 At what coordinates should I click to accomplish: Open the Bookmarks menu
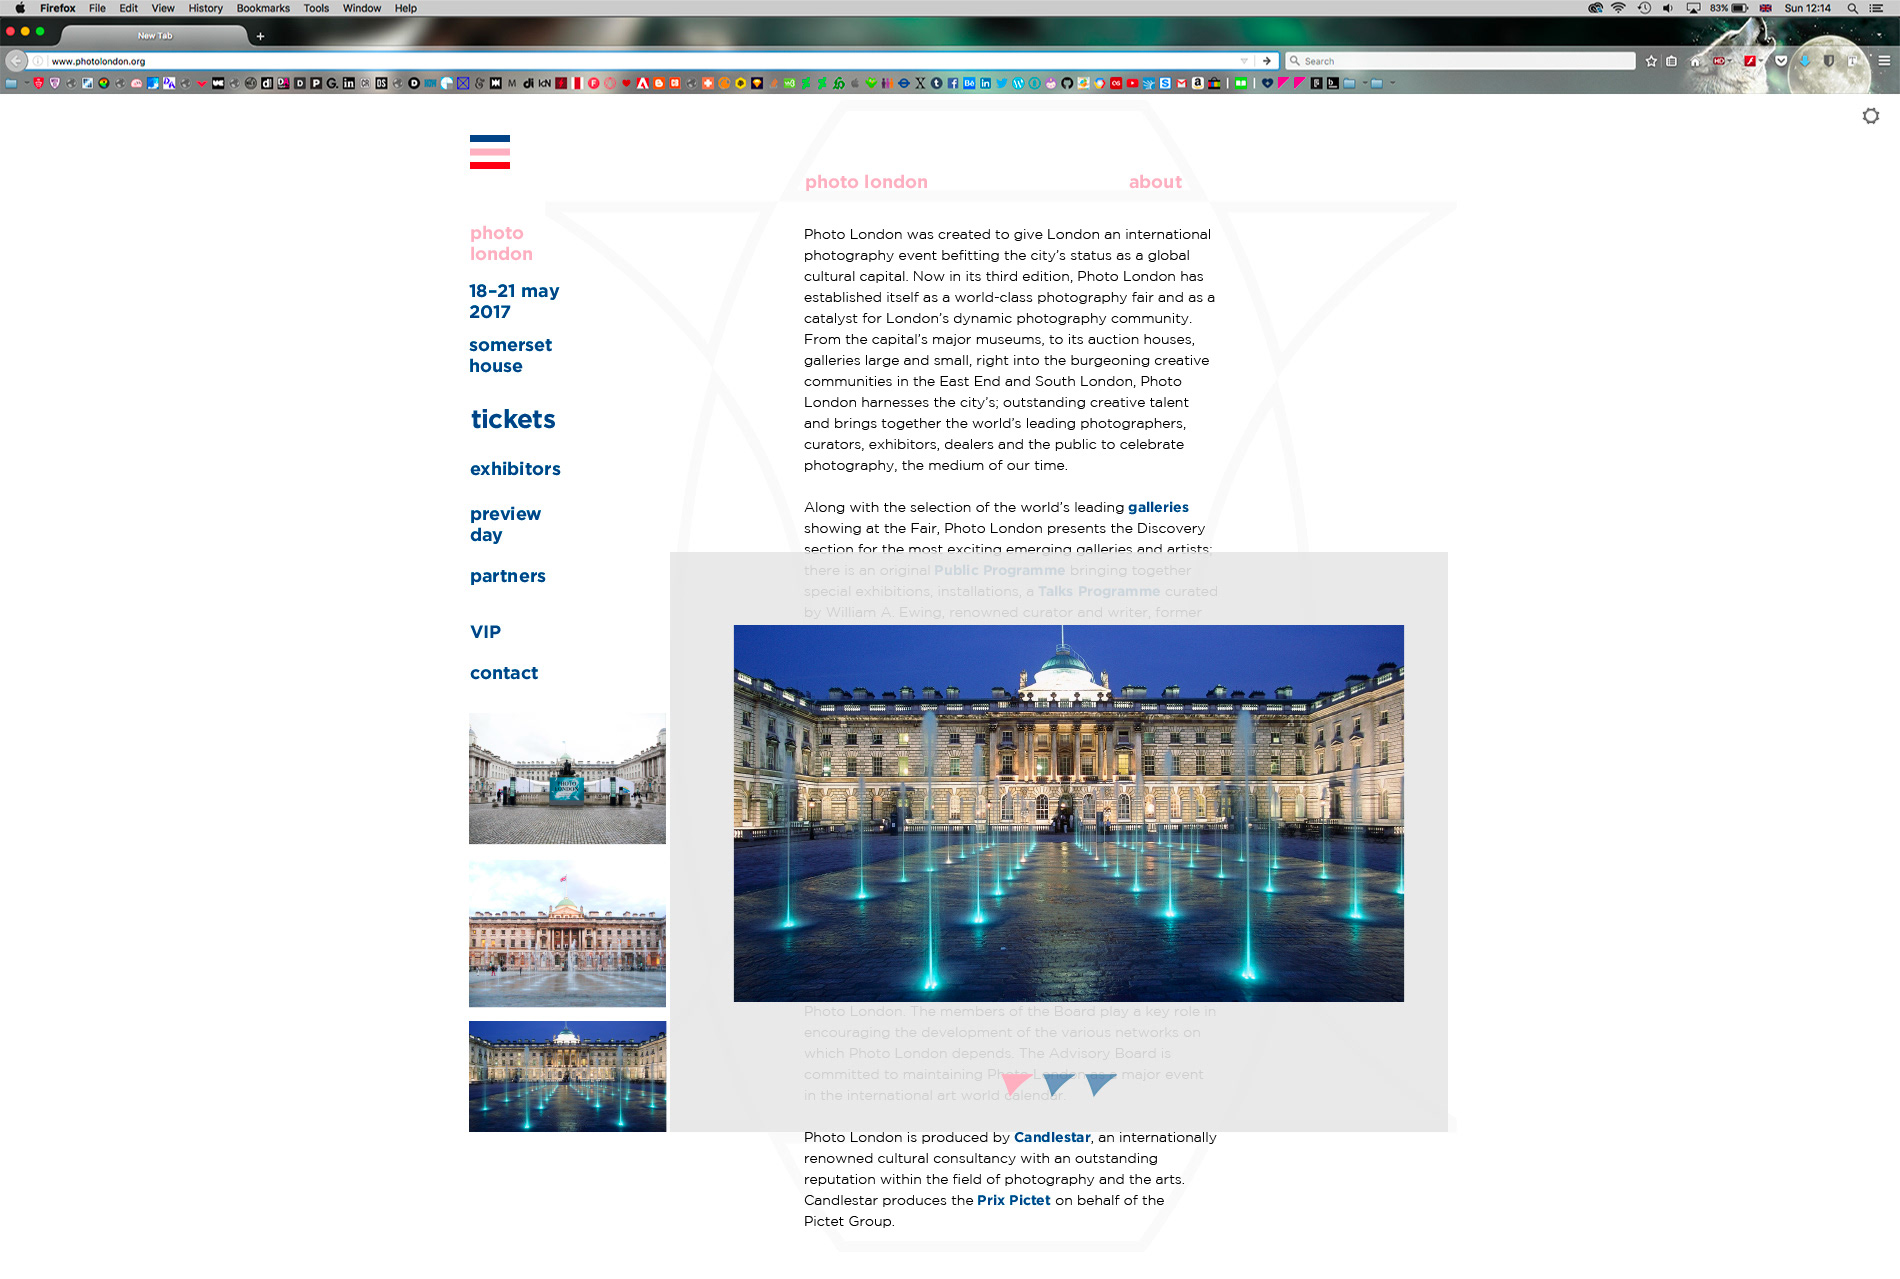tap(263, 8)
